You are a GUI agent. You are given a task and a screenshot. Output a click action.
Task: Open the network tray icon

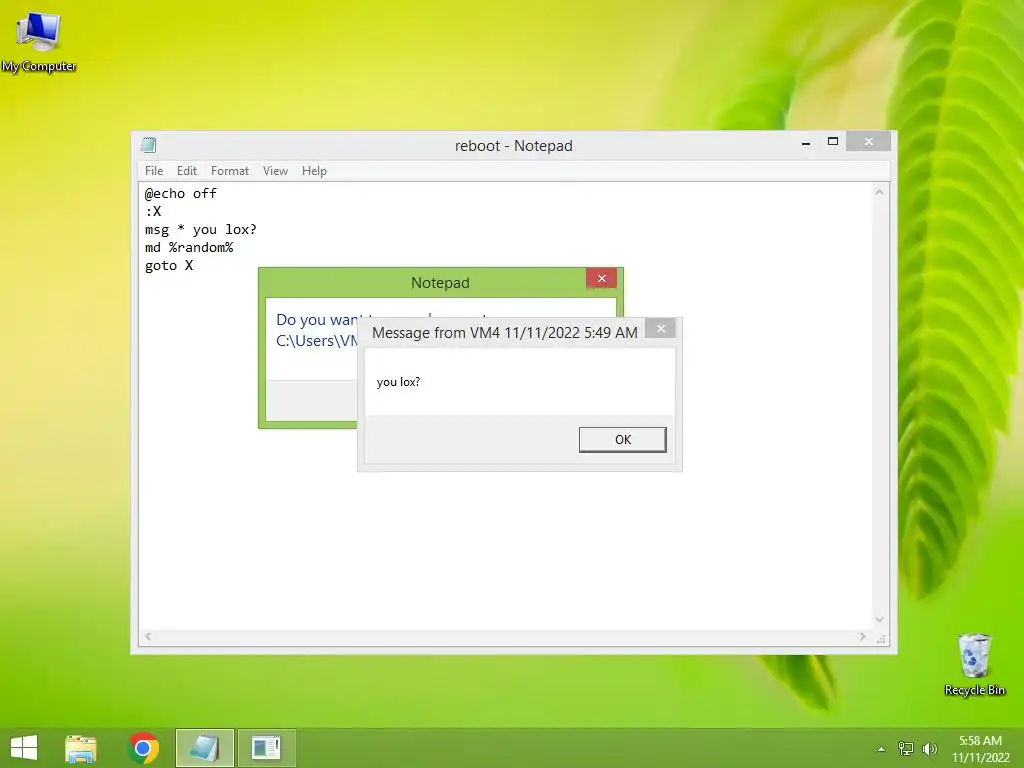(x=905, y=748)
